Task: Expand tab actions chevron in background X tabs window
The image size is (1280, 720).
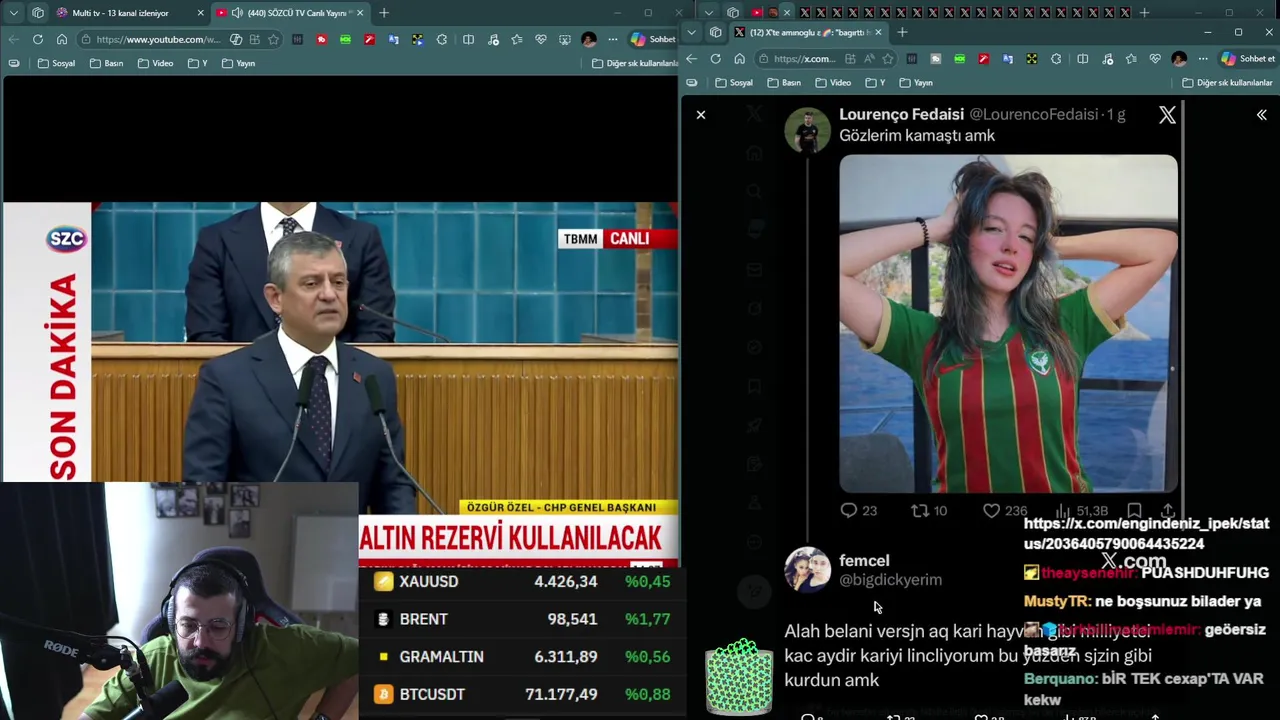Action: 710,13
